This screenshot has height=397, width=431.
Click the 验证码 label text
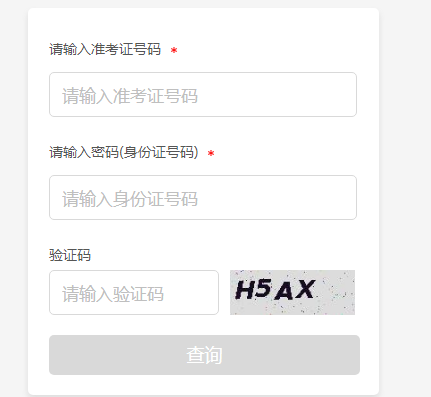pos(70,255)
